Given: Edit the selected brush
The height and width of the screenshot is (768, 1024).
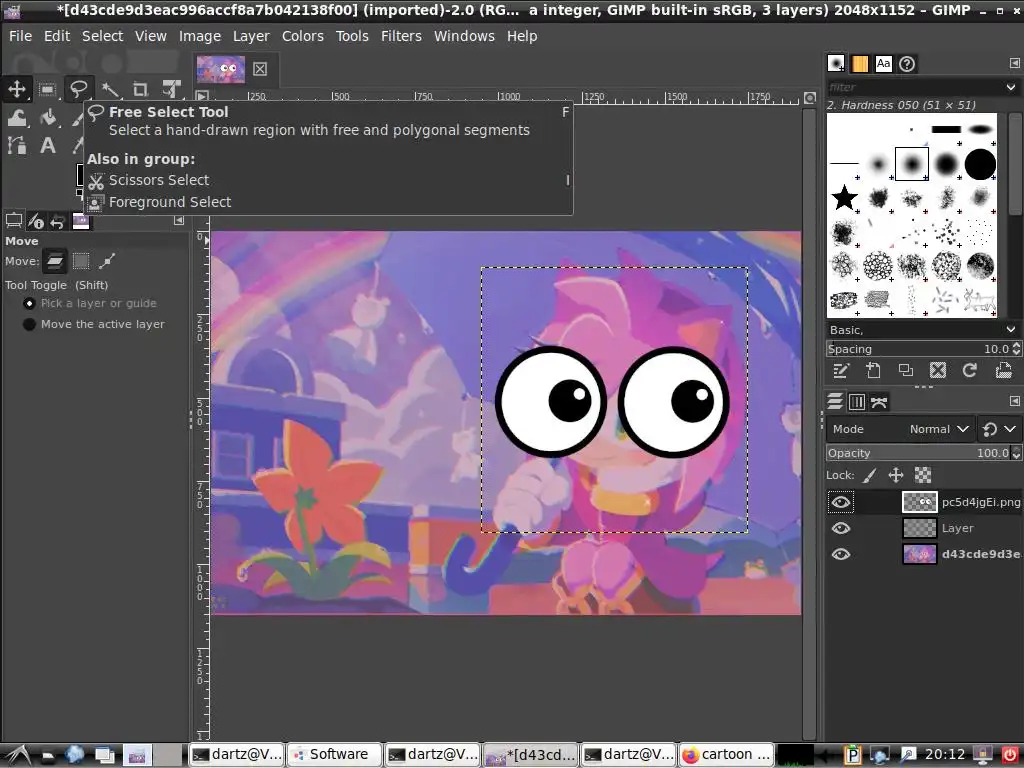Looking at the screenshot, I should [840, 371].
